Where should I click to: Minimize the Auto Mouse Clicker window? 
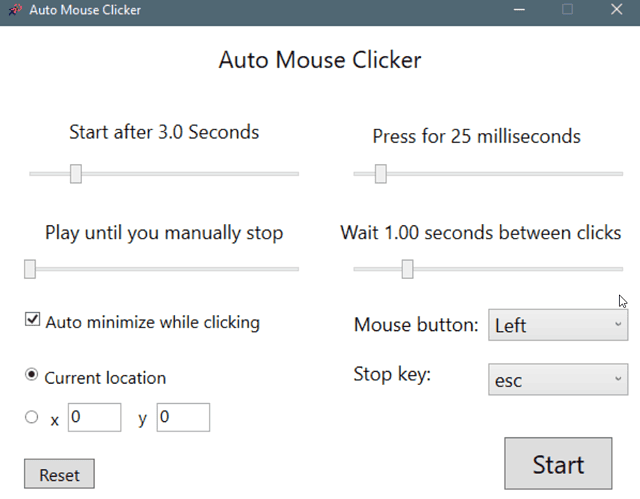[x=519, y=9]
